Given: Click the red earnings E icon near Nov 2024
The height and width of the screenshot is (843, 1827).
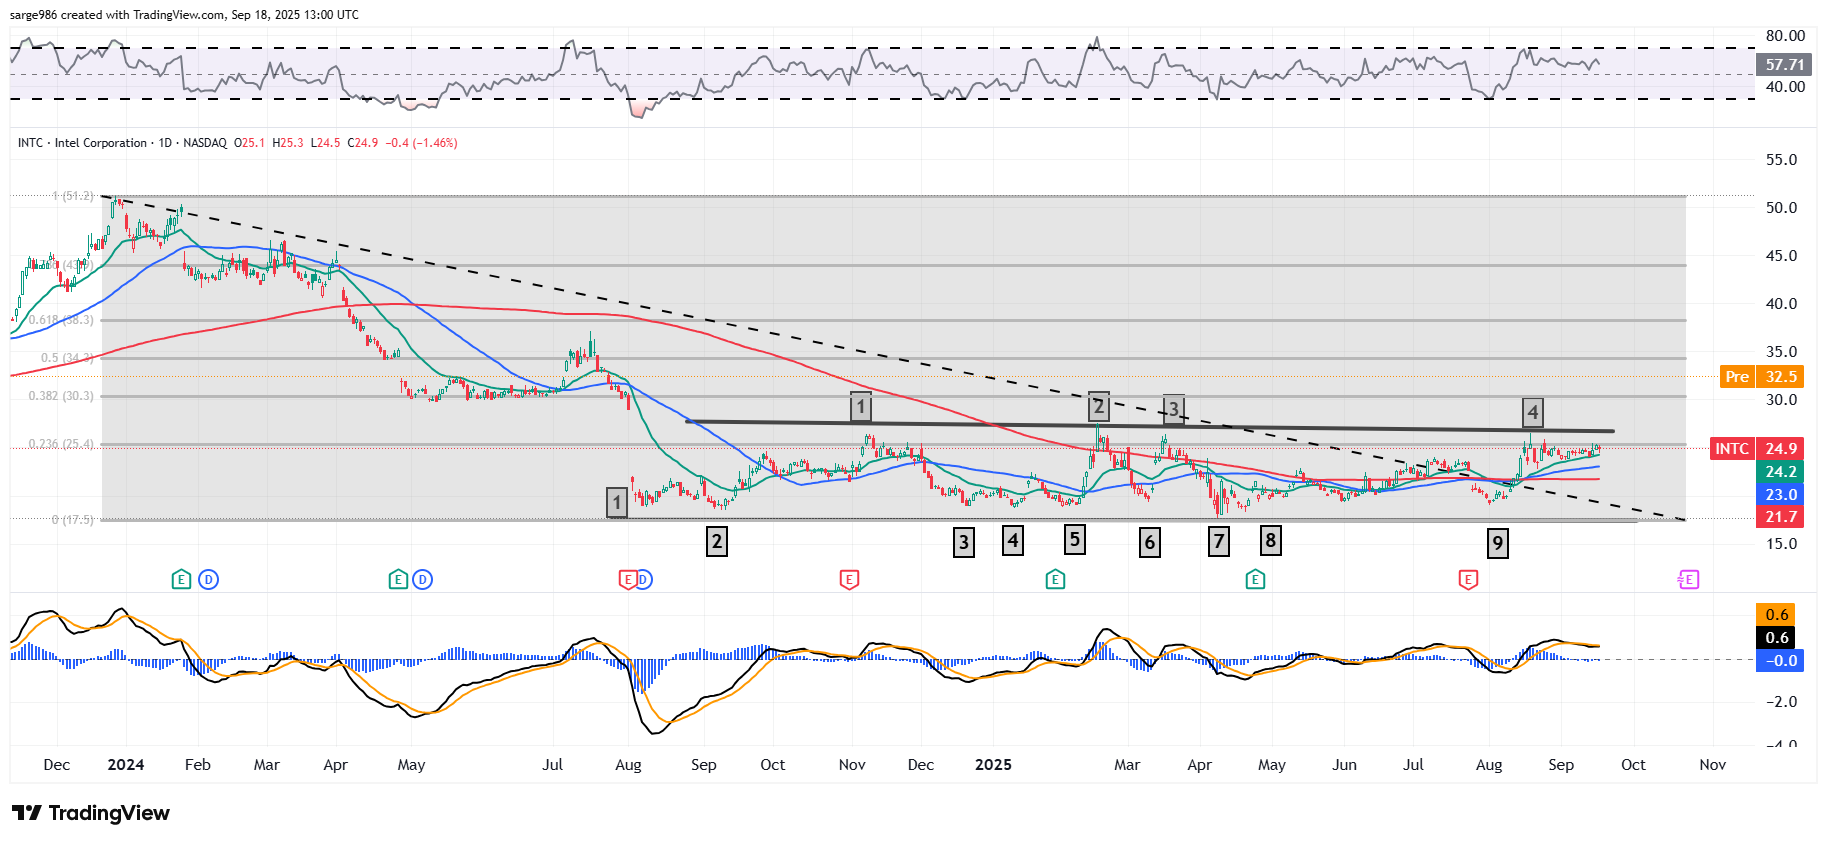Looking at the screenshot, I should coord(849,579).
